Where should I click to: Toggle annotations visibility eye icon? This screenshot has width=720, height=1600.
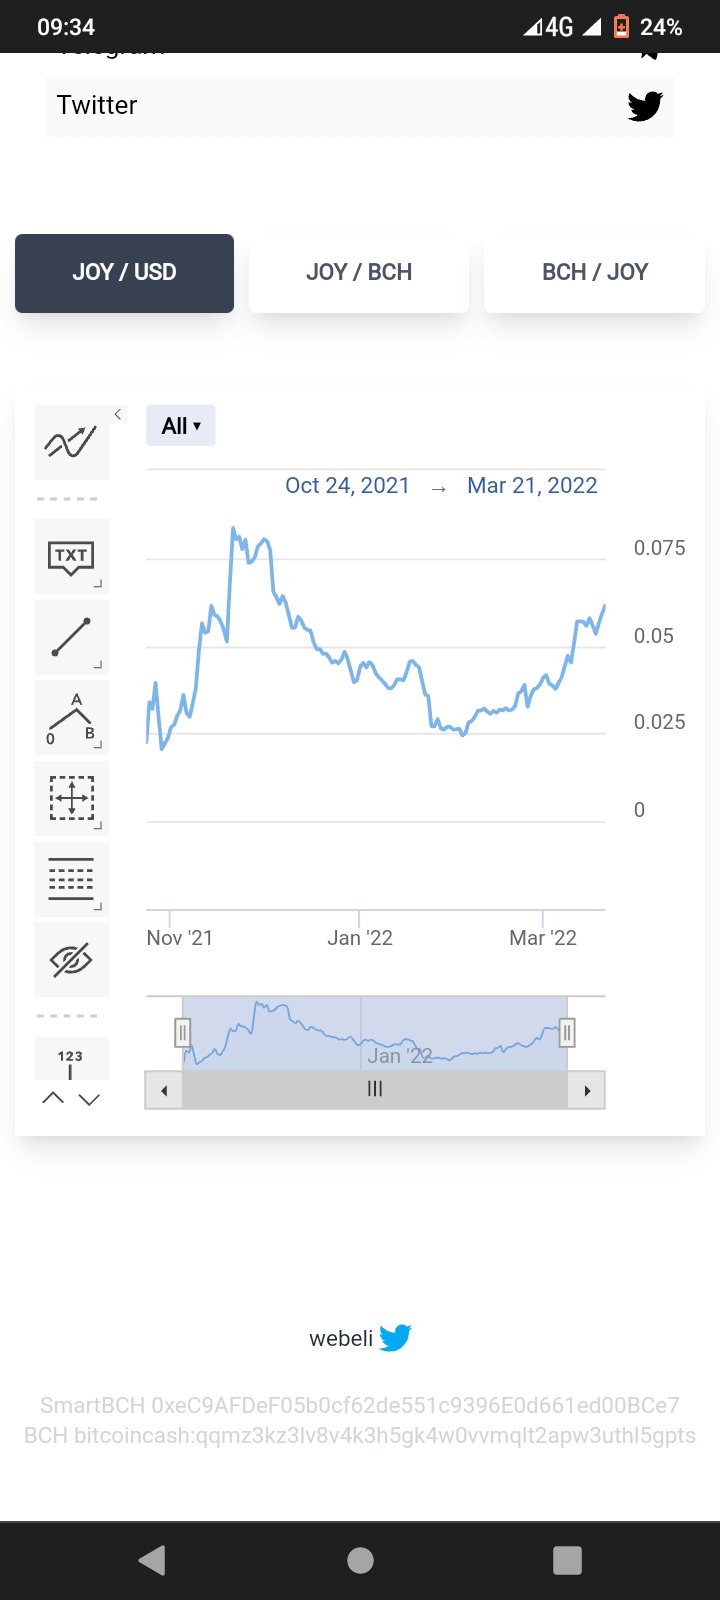click(x=71, y=960)
